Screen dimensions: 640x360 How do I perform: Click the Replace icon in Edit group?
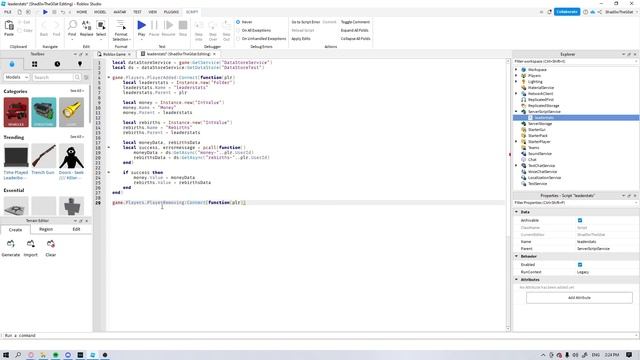click(x=87, y=25)
